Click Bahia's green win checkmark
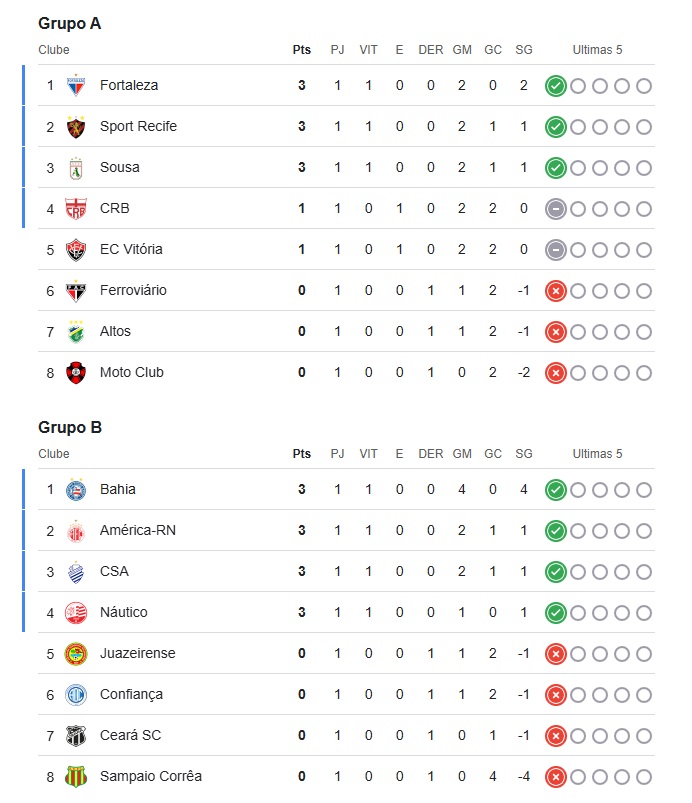Screen dimensions: 692x803 [556, 490]
